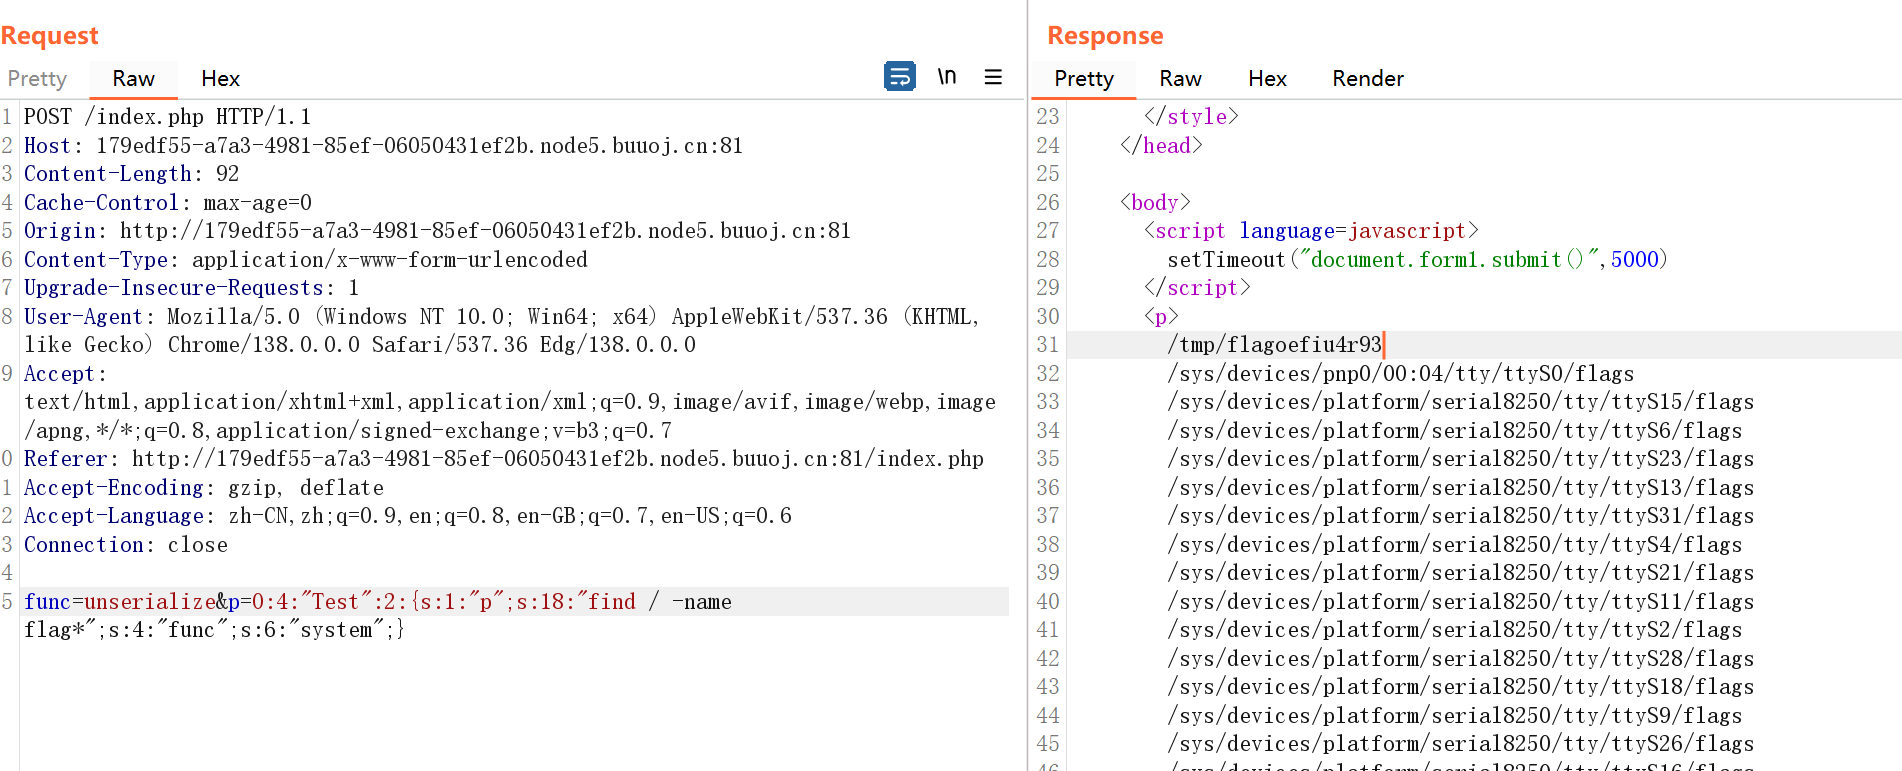
Task: Click the func=unserialize body parameter line
Action: coord(378,602)
